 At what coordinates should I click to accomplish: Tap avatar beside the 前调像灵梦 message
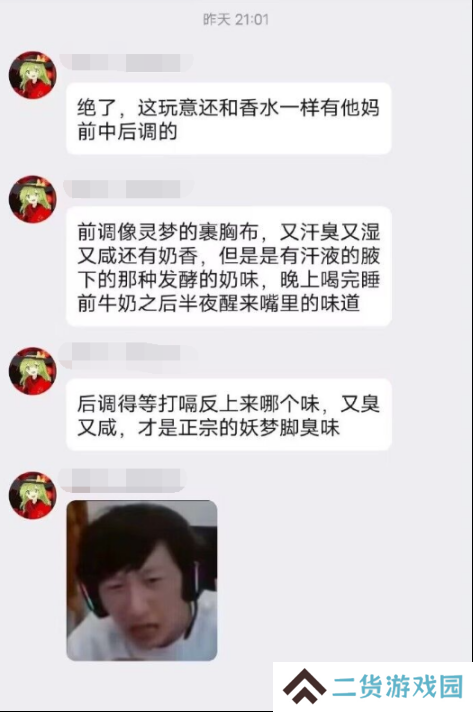click(33, 199)
